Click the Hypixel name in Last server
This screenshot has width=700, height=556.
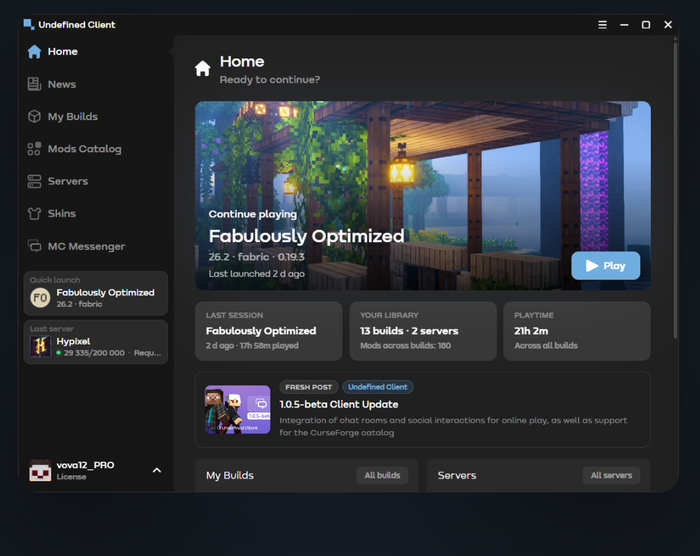point(73,342)
